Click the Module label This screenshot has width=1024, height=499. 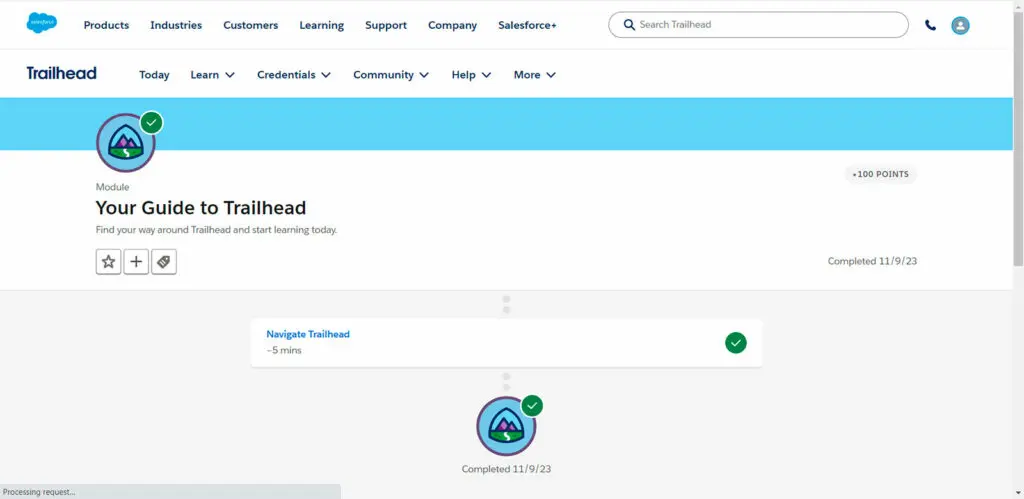[112, 187]
